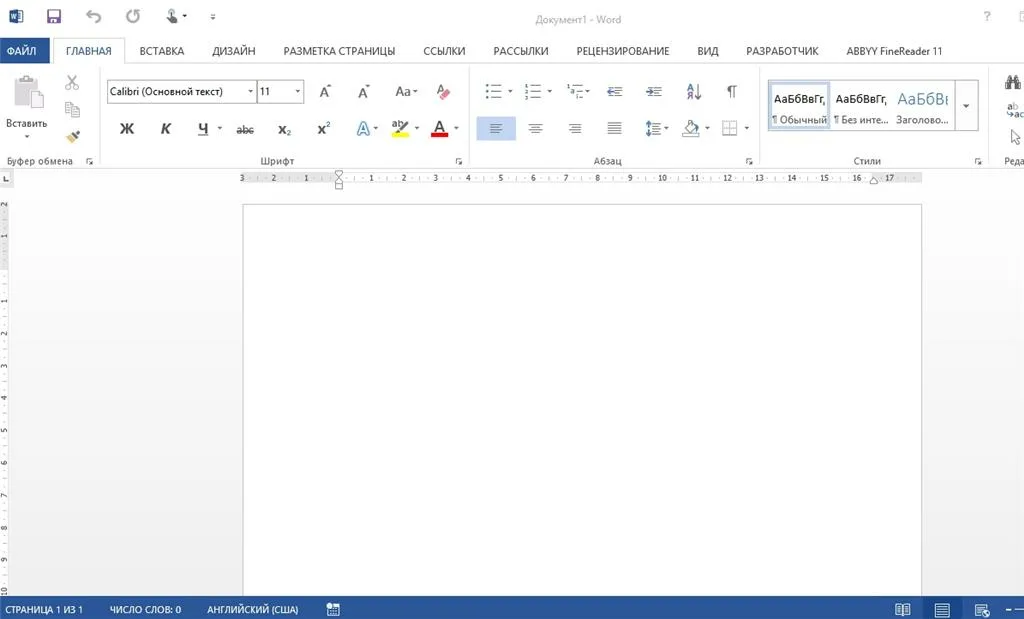This screenshot has height=619, width=1024.
Task: Open the borders button
Action: (729, 129)
